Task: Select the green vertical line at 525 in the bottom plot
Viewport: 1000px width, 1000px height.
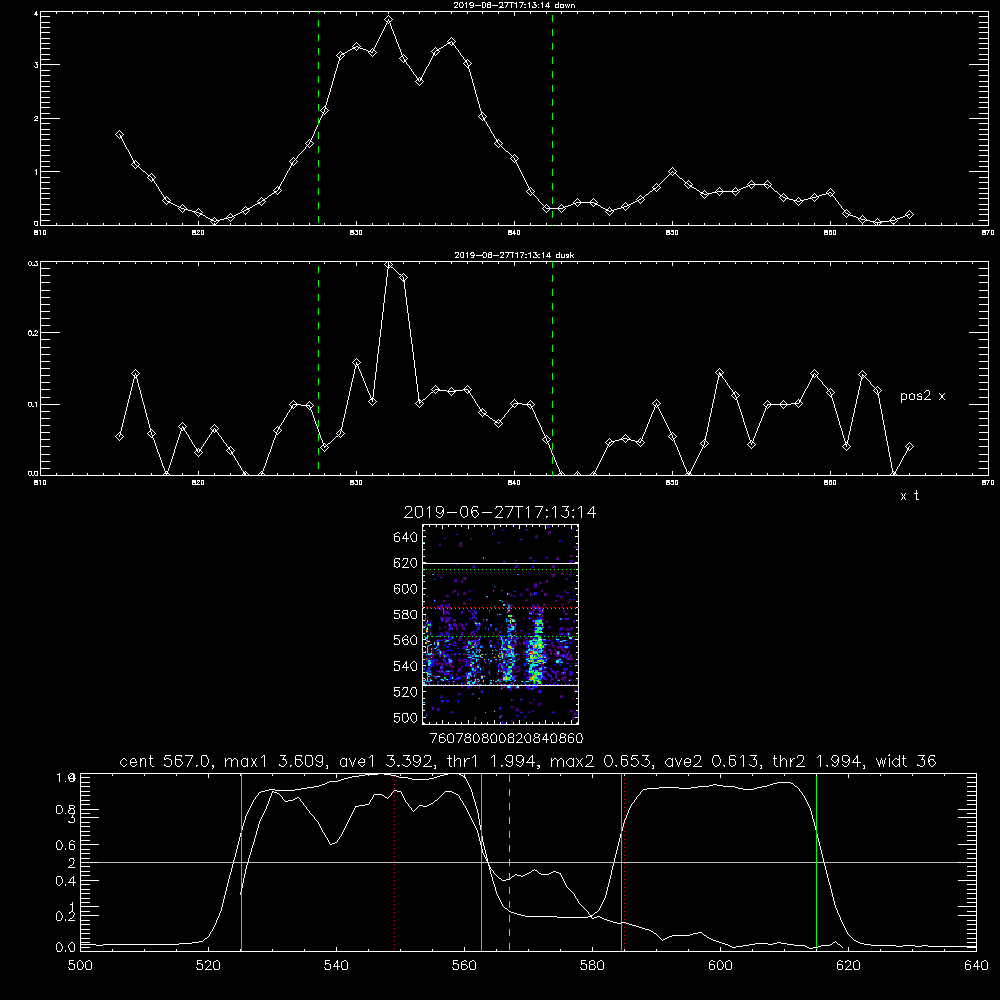Action: pos(241,862)
